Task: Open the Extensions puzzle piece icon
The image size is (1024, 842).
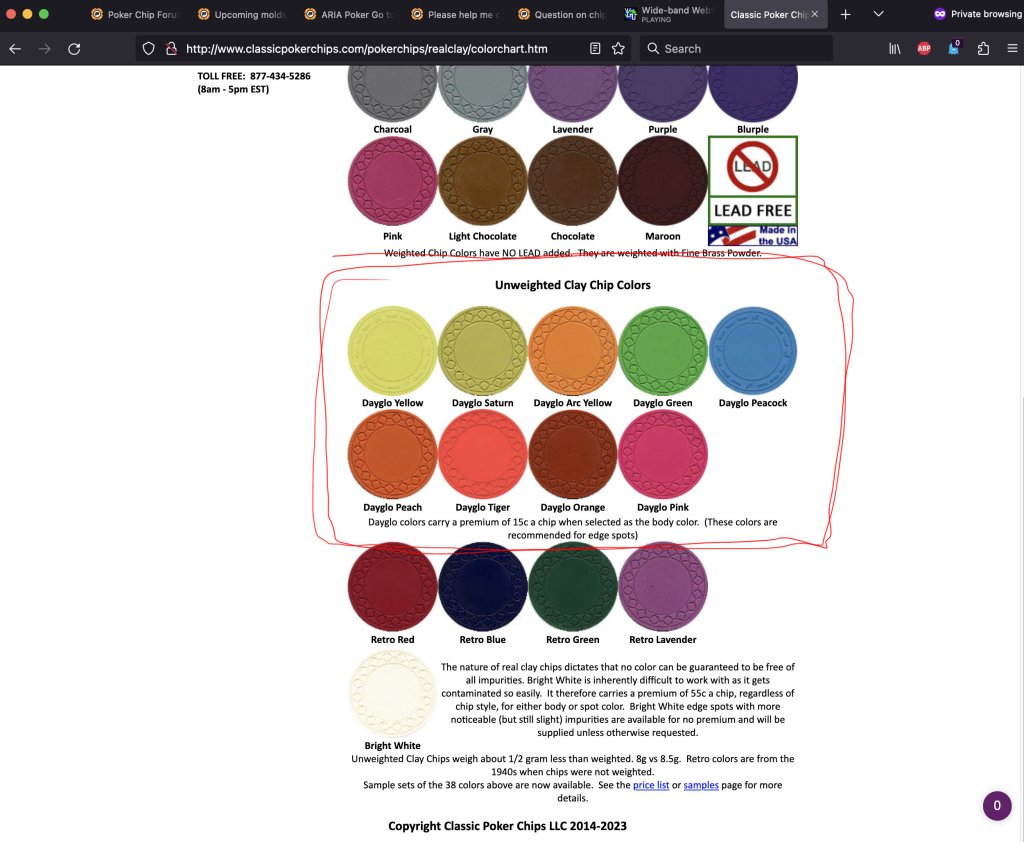Action: [983, 48]
